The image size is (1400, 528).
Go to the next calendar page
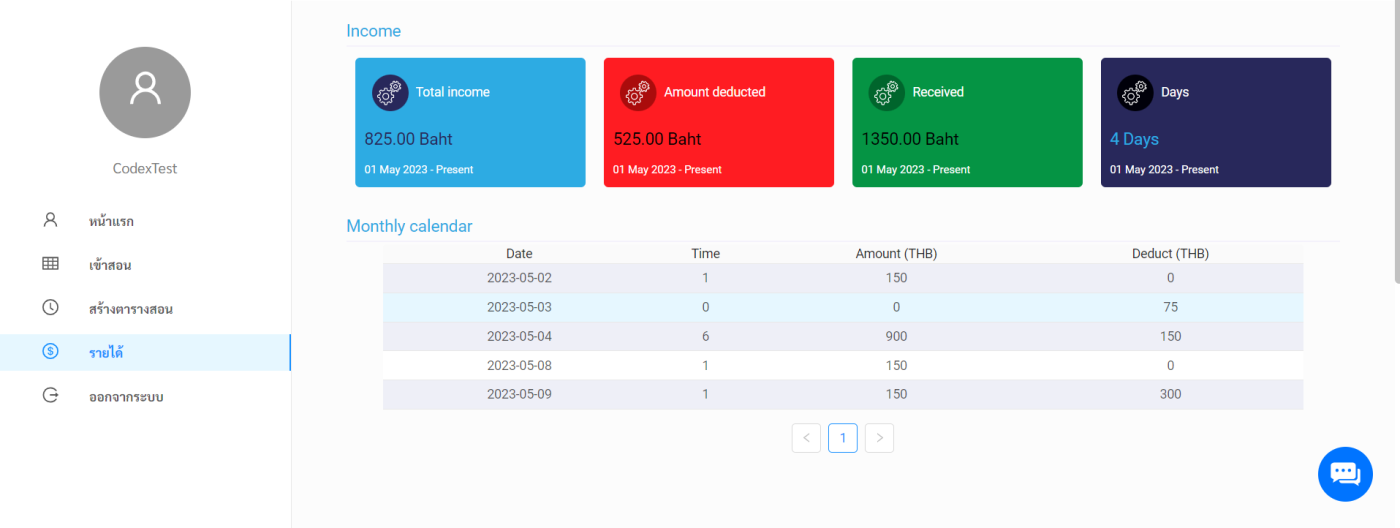pos(879,438)
